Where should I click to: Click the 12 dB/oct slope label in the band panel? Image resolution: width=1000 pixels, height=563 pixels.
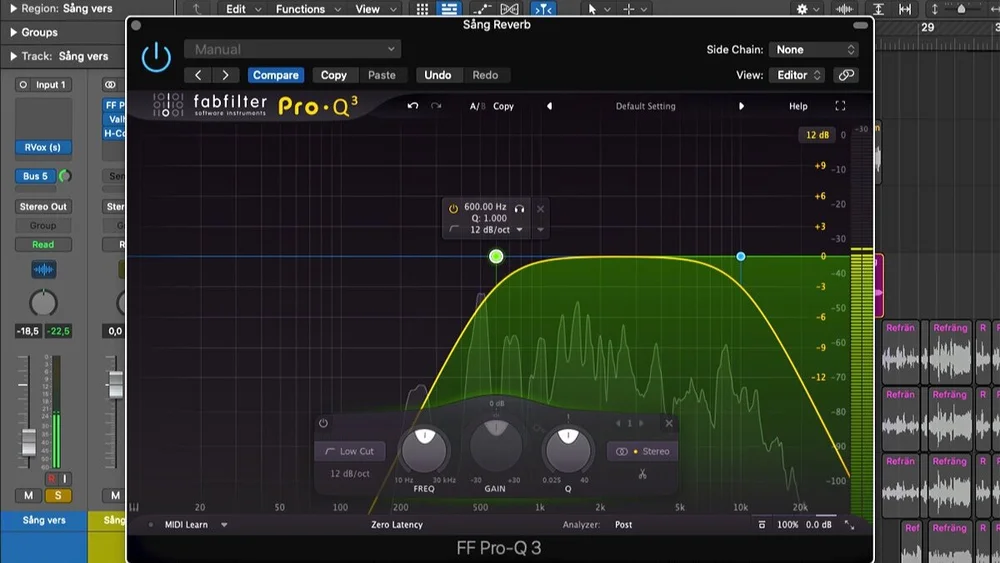click(x=349, y=474)
